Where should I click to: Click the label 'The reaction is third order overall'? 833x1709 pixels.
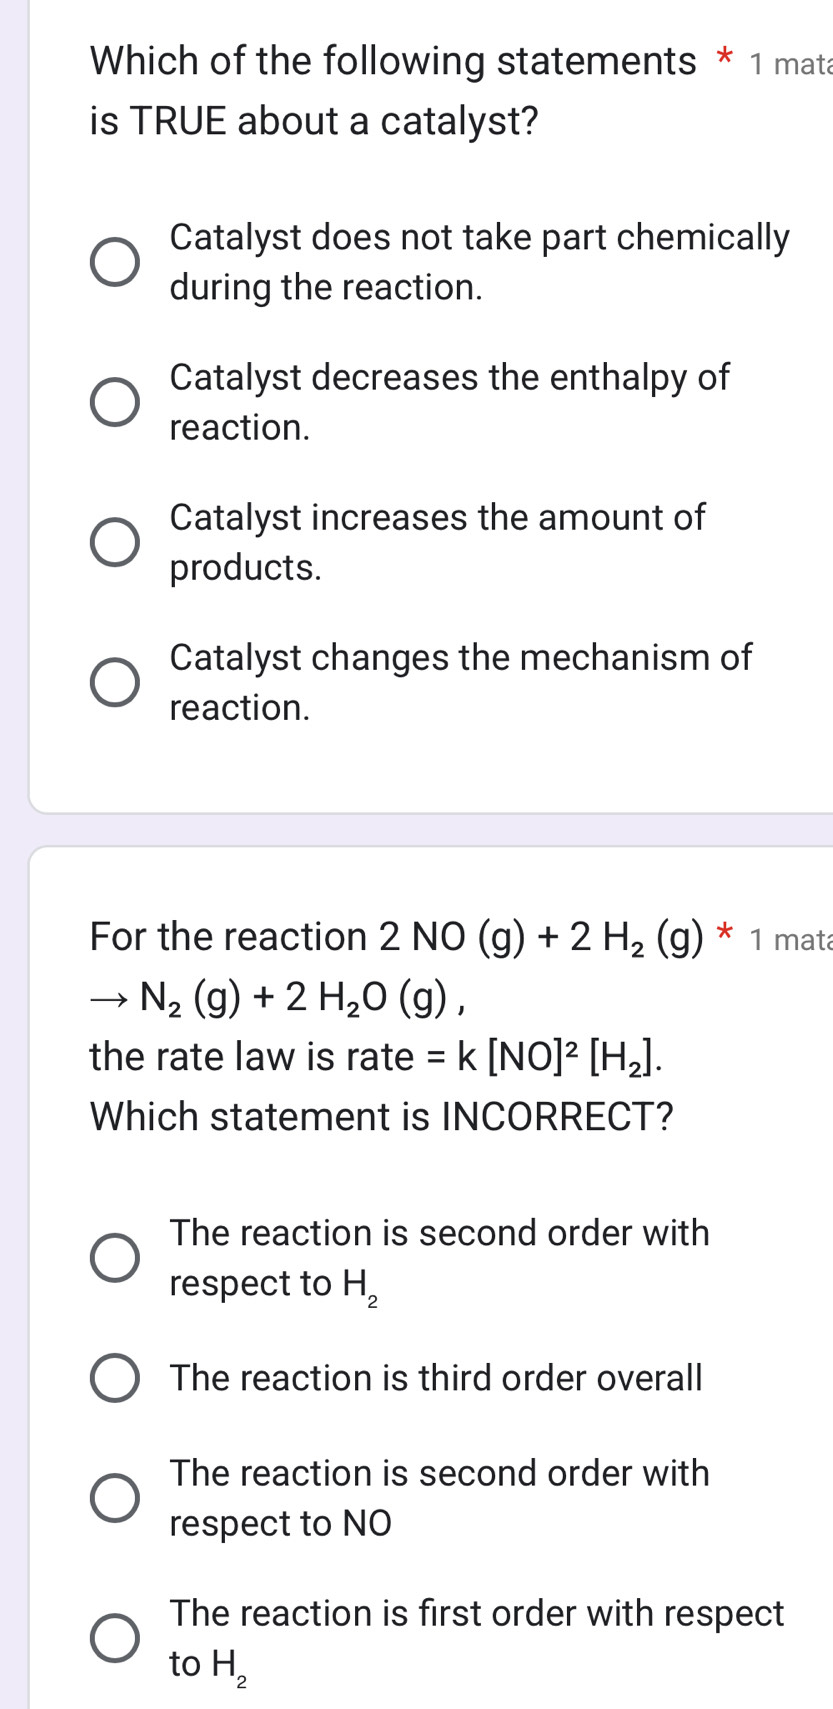(x=433, y=1378)
